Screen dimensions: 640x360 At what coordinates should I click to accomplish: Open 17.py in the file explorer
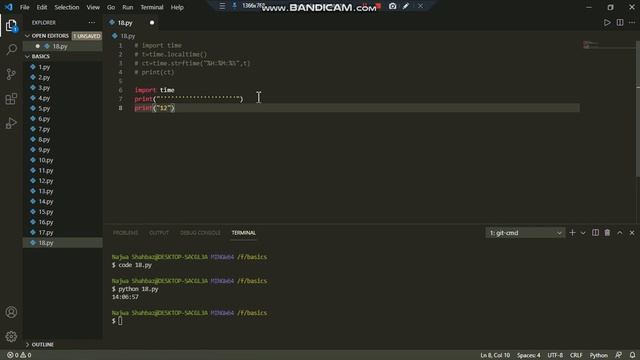tap(46, 232)
